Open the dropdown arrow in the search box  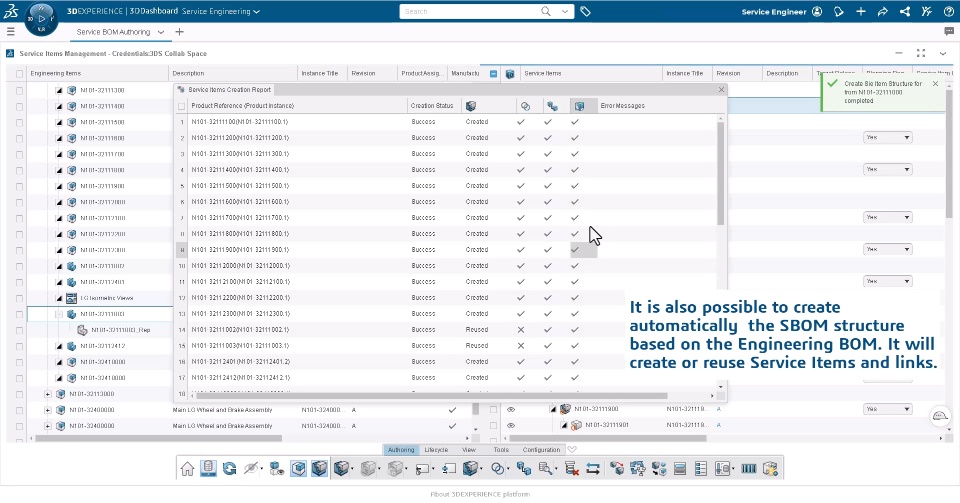pyautogui.click(x=564, y=11)
